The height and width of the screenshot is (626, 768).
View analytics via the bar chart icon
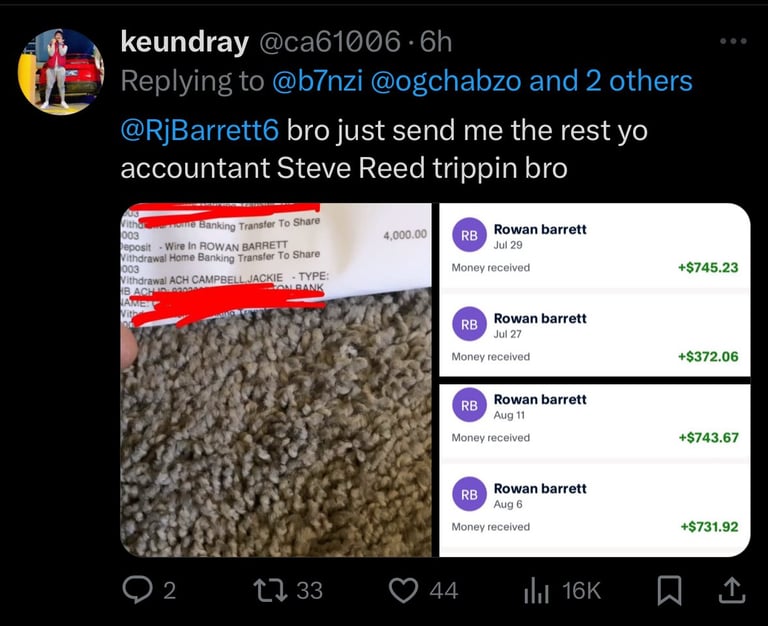pyautogui.click(x=536, y=590)
